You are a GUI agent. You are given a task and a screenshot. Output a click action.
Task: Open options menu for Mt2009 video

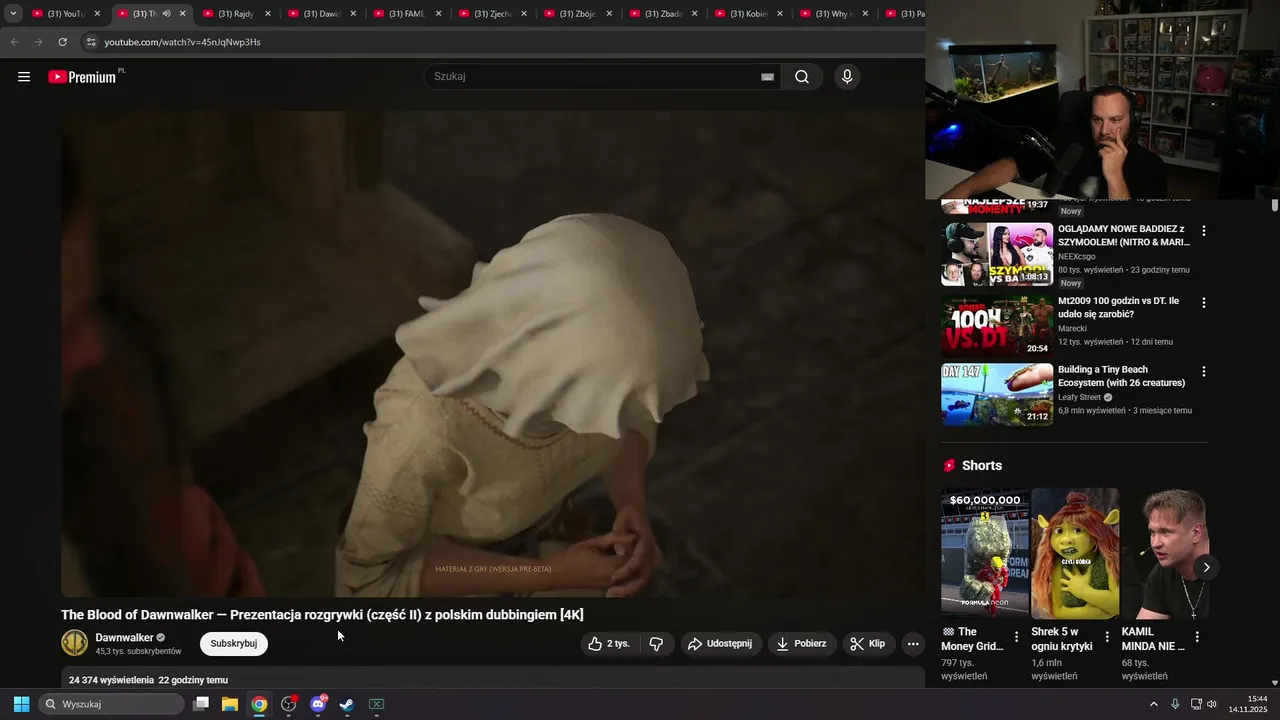1203,303
